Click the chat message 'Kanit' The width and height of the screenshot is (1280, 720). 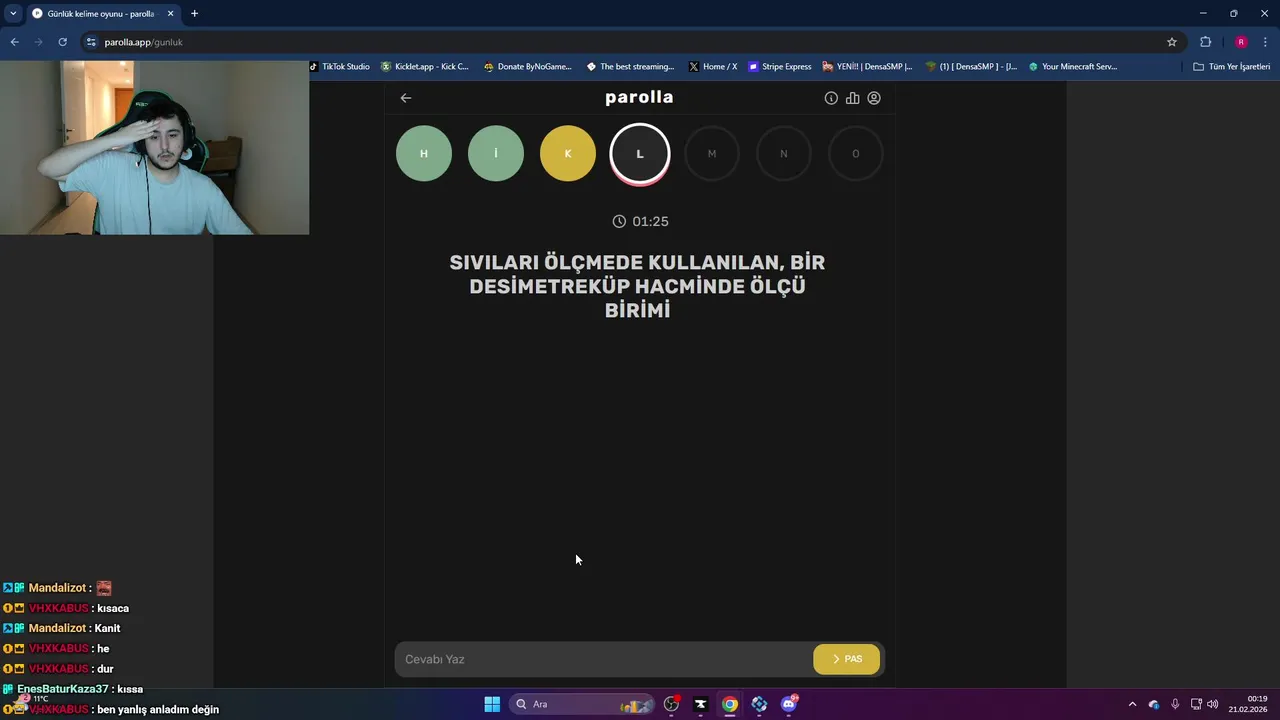107,628
